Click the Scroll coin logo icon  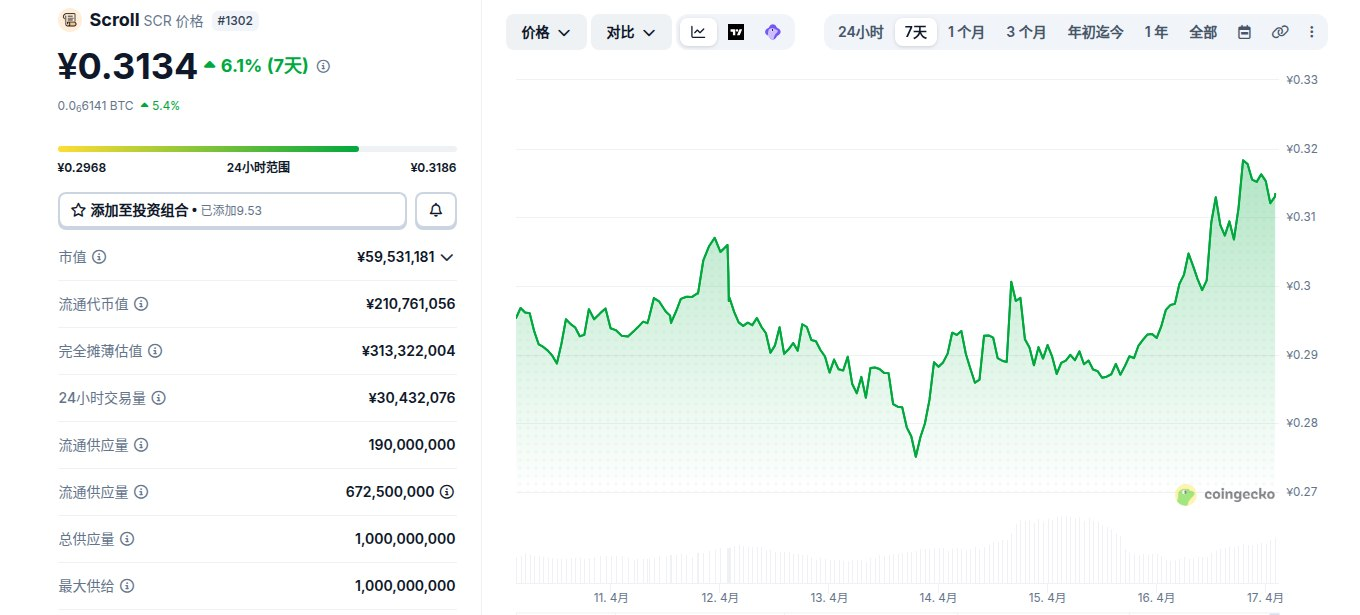[x=71, y=20]
